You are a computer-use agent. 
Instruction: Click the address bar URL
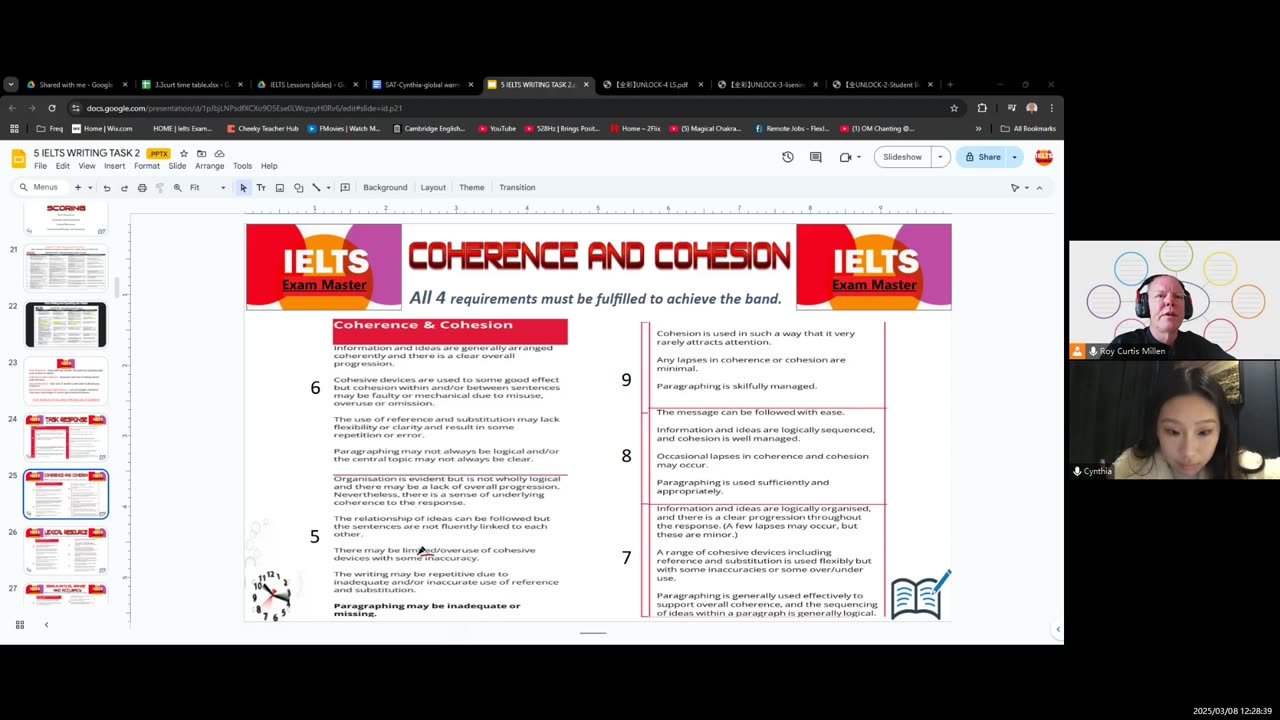click(x=245, y=108)
